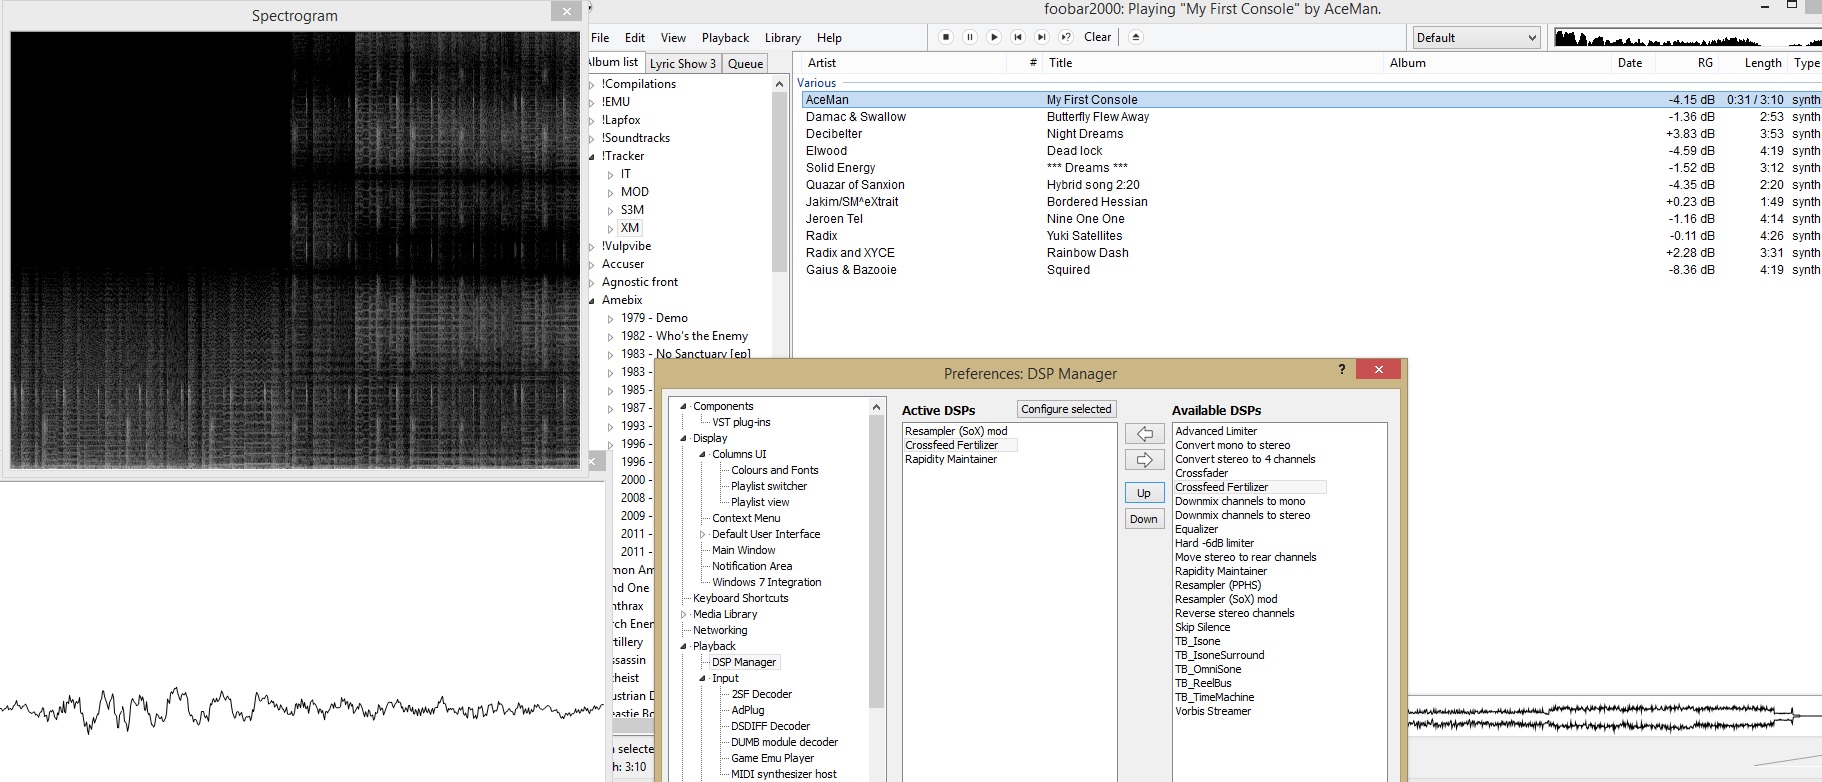
Task: Click the Clear button in the toolbar
Action: 1097,37
